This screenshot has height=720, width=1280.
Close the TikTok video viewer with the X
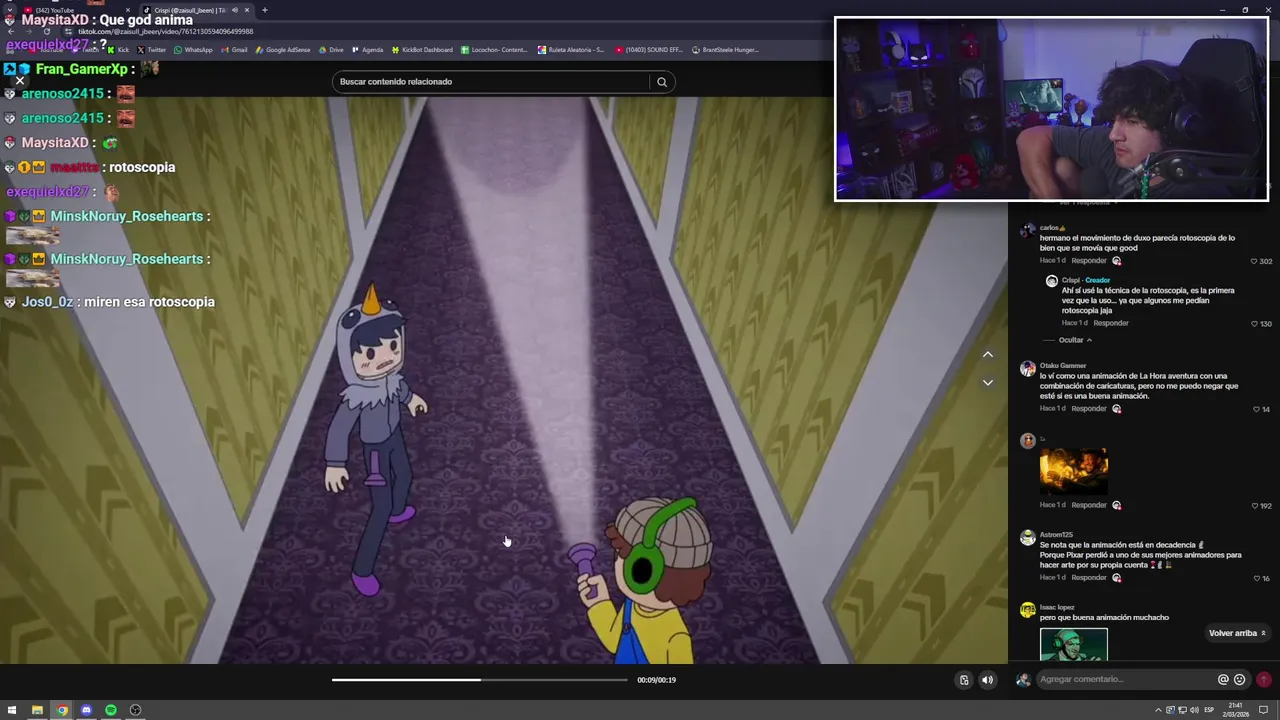[19, 80]
